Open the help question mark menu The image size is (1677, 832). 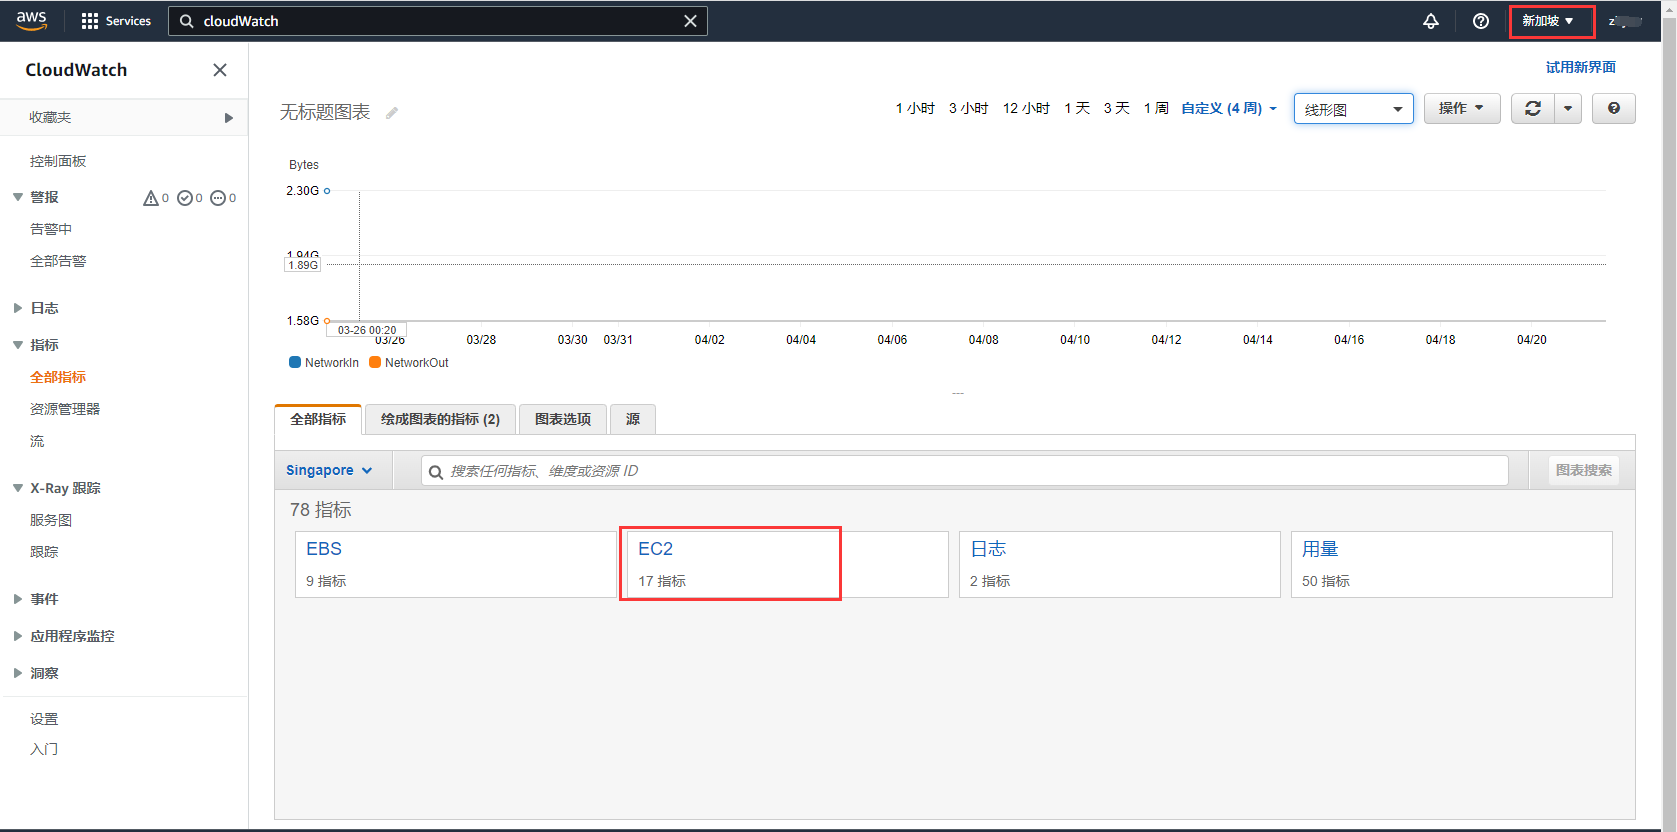1481,21
